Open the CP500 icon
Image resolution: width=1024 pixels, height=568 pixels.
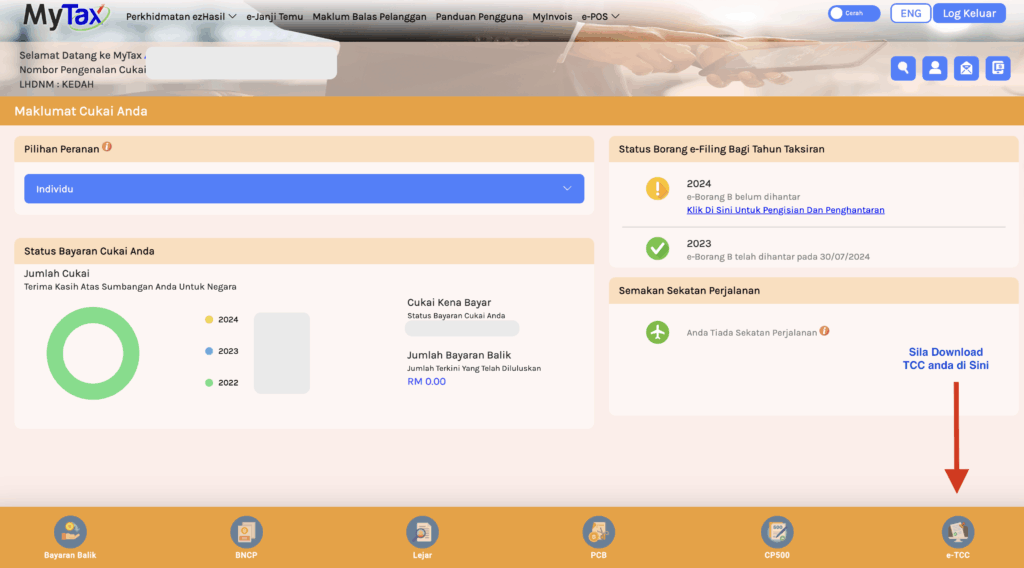click(776, 532)
